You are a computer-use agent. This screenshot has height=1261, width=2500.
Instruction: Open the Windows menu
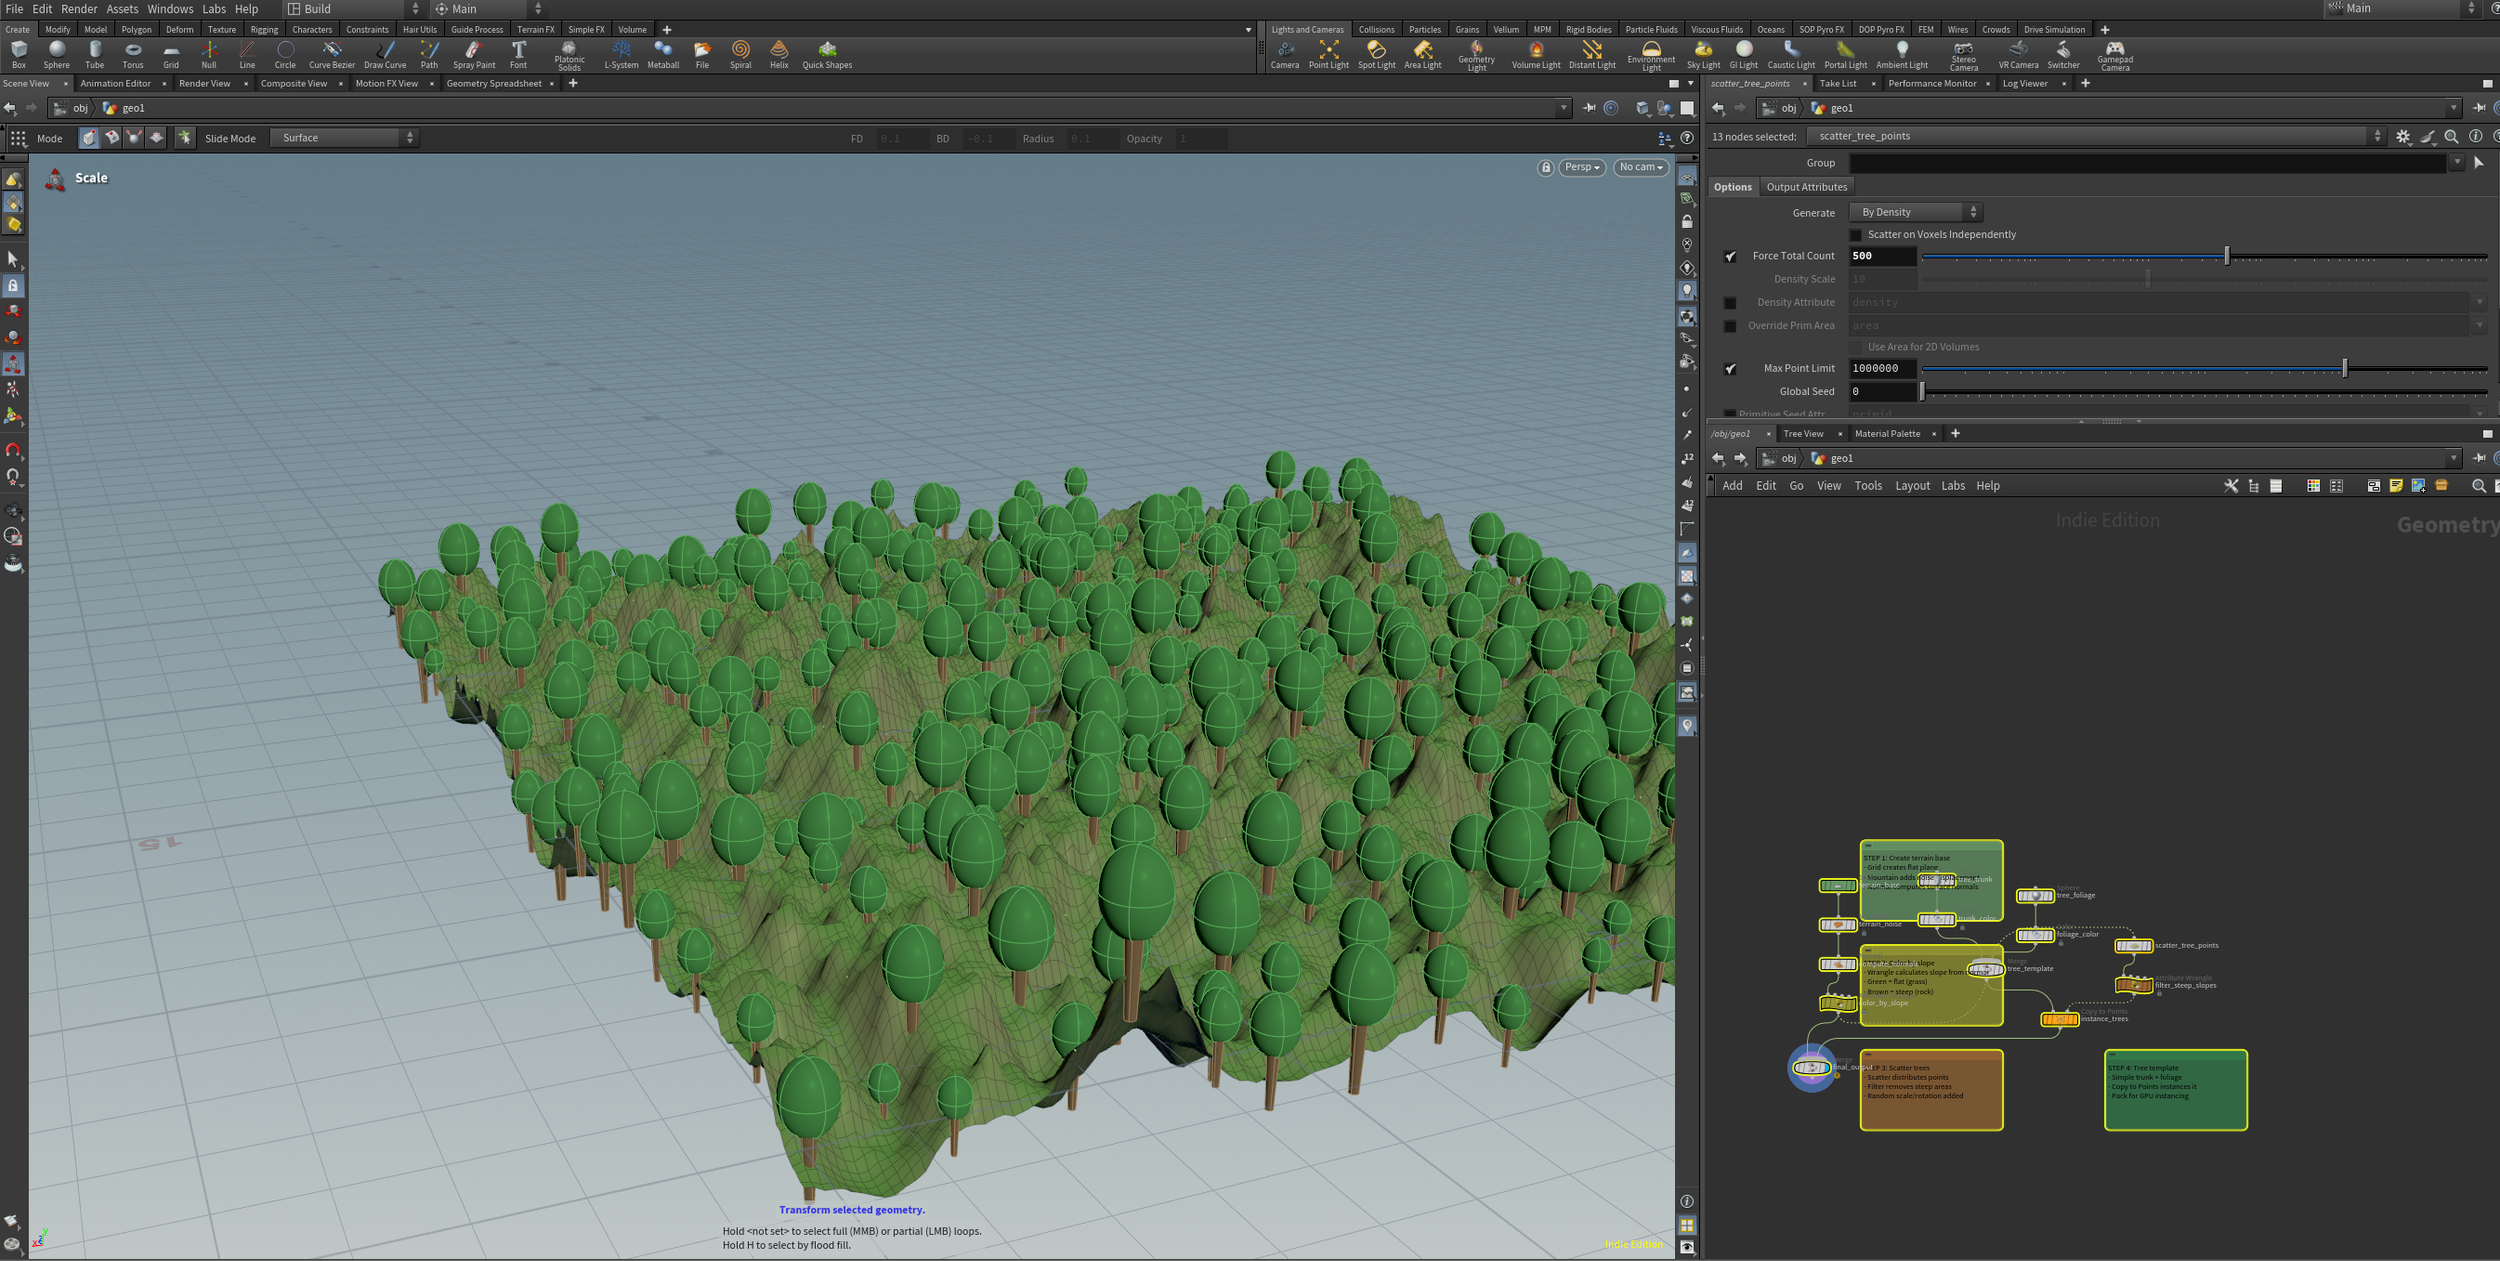(170, 9)
